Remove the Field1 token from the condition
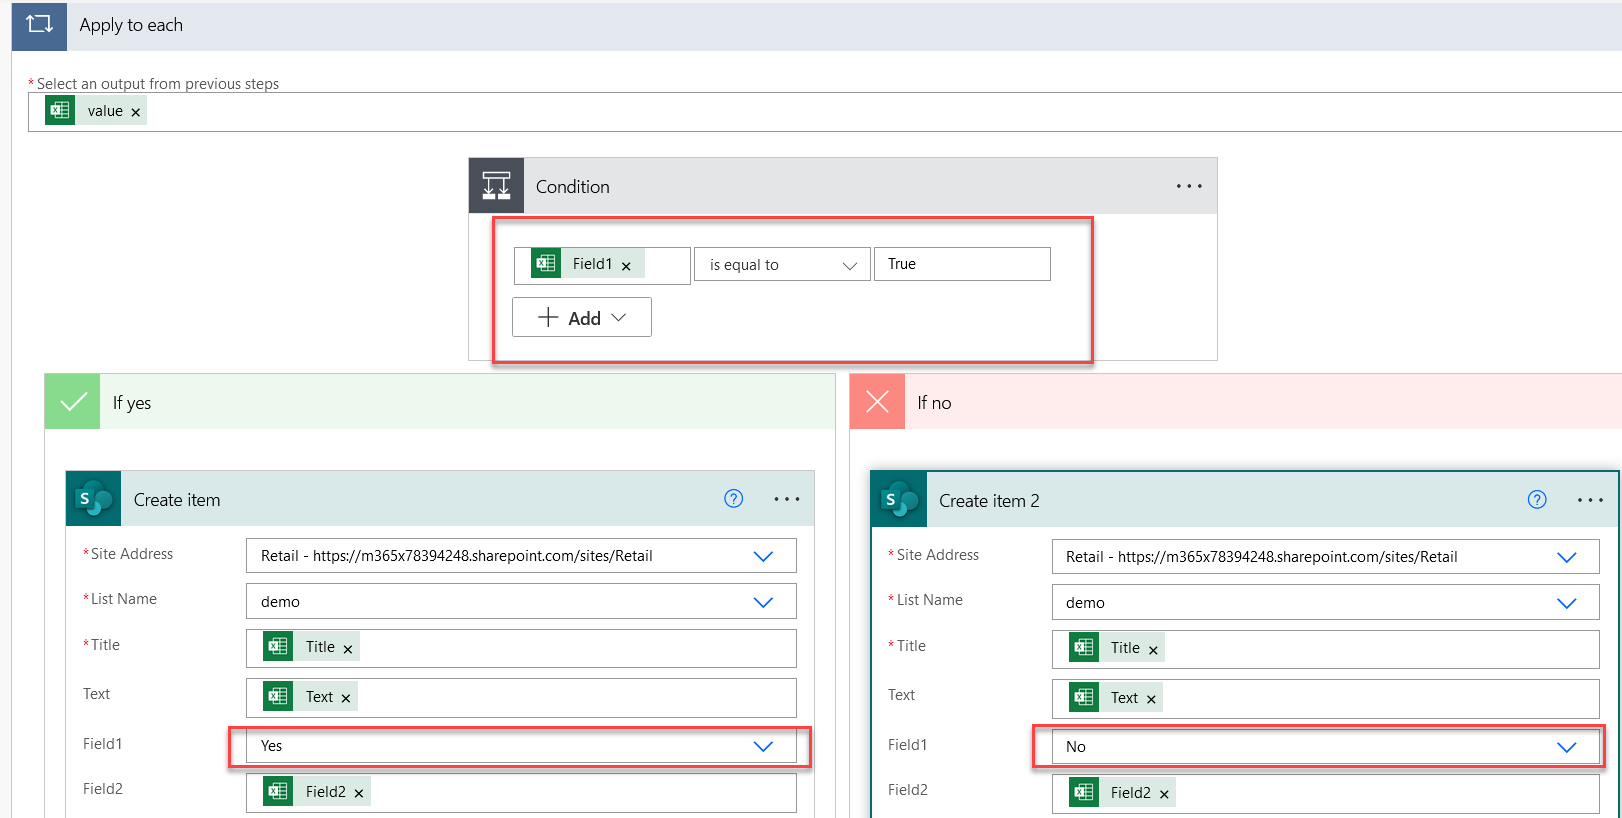The height and width of the screenshot is (818, 1622). tap(626, 266)
